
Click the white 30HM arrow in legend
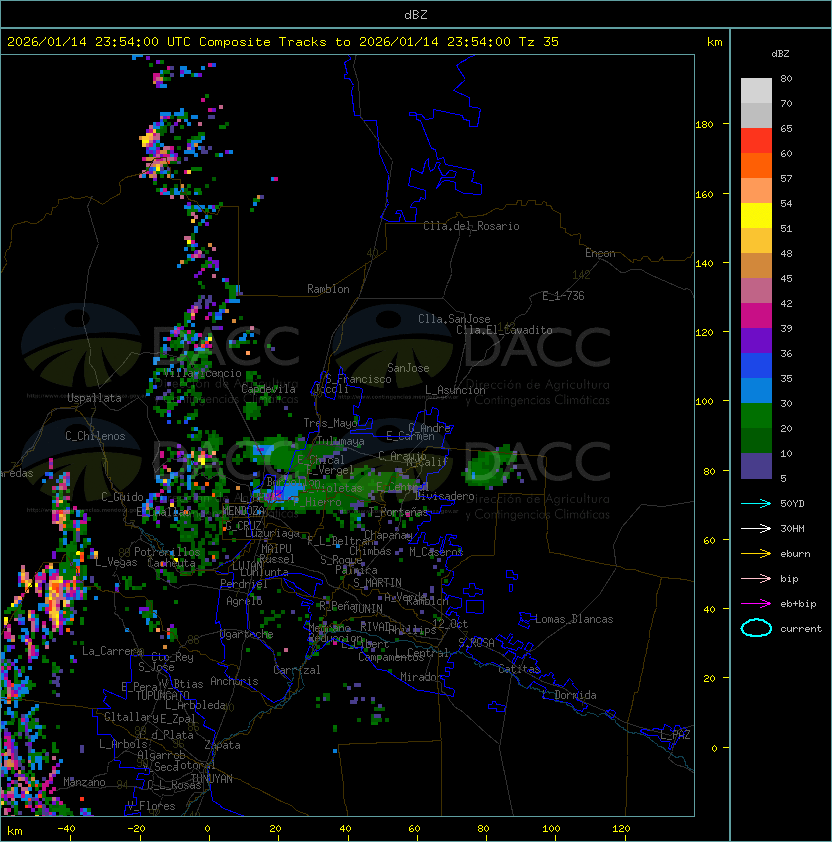coord(756,528)
